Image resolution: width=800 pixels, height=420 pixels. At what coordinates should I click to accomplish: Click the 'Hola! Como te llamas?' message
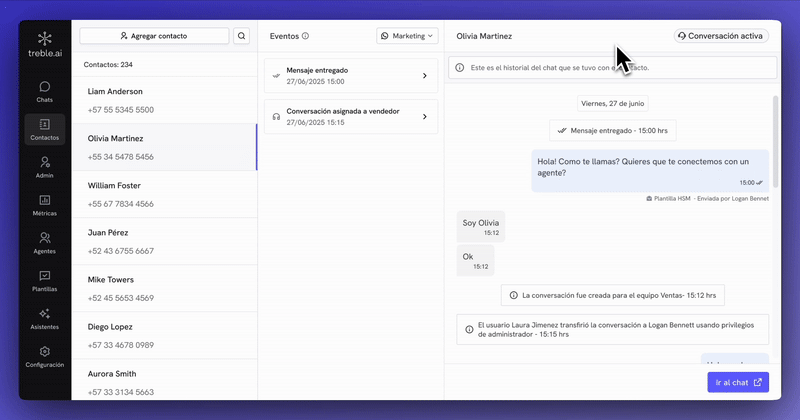(650, 171)
